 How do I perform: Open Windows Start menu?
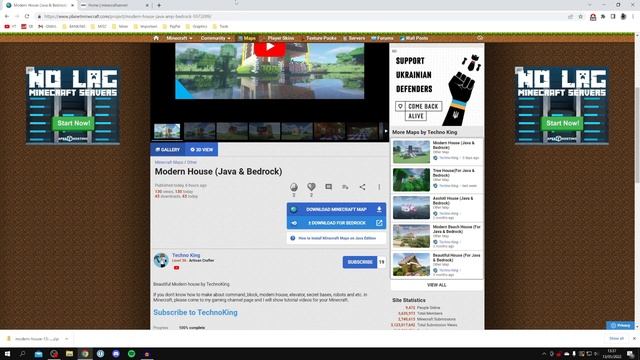7,354
